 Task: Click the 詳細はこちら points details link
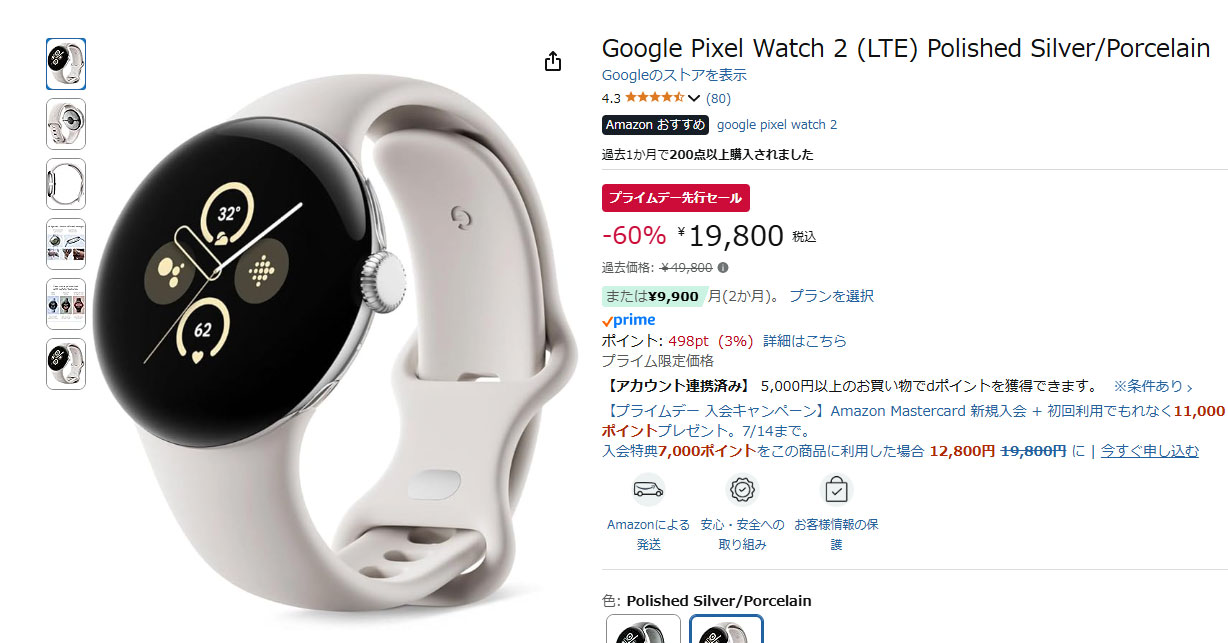(805, 341)
